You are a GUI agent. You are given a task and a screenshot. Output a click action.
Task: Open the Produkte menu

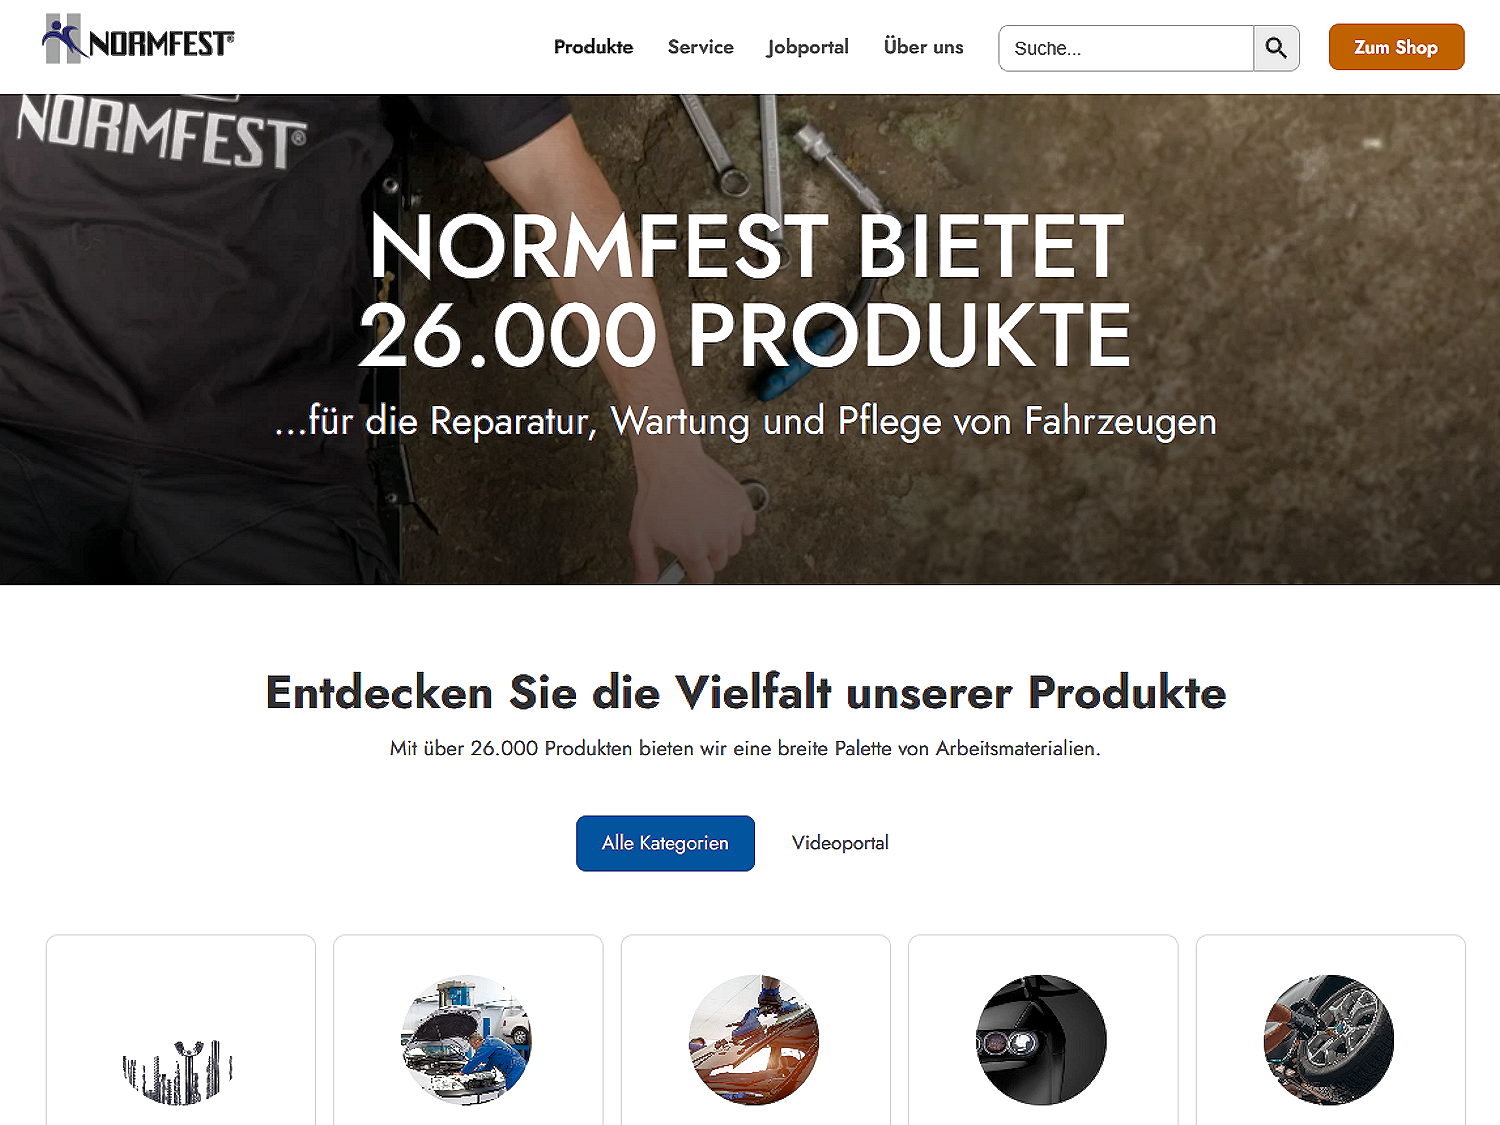[x=593, y=47]
